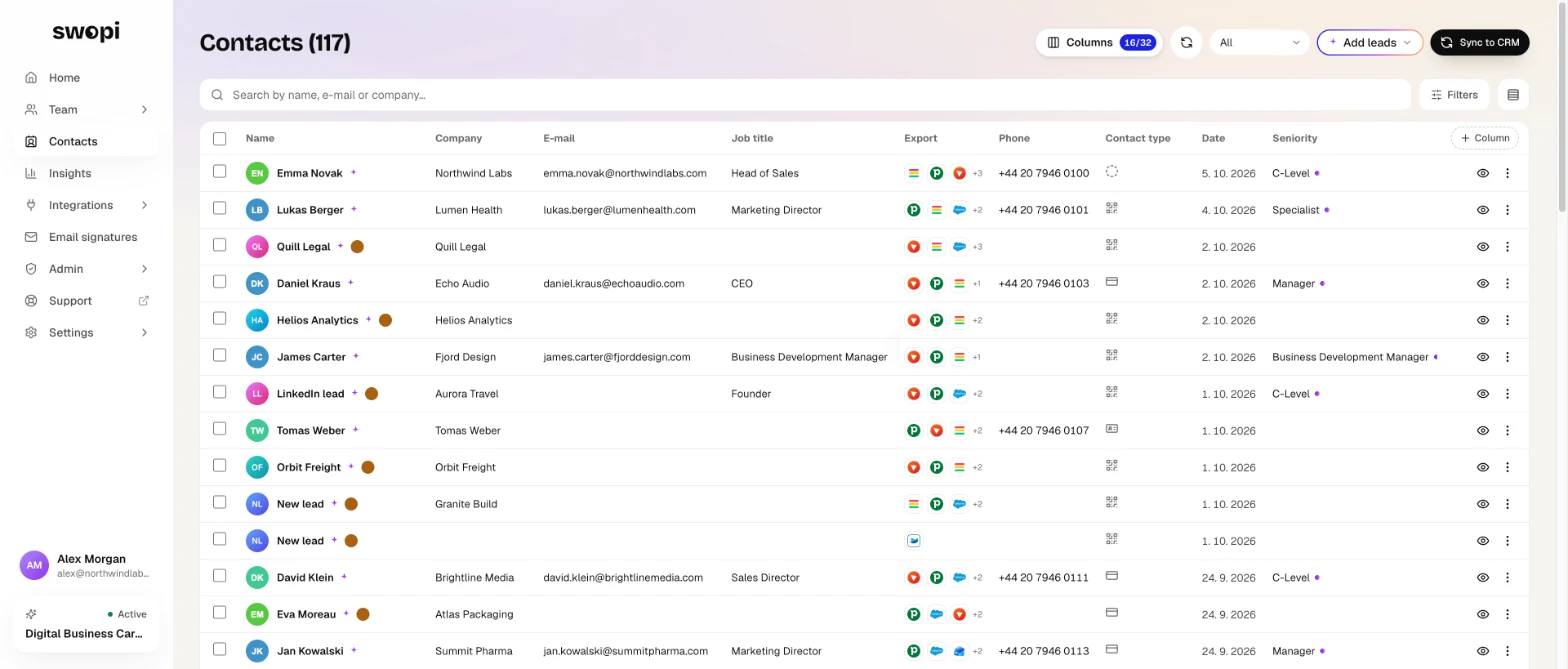Click the sparkle icon next to Tomas Weber
Image resolution: width=1568 pixels, height=669 pixels.
click(x=355, y=430)
